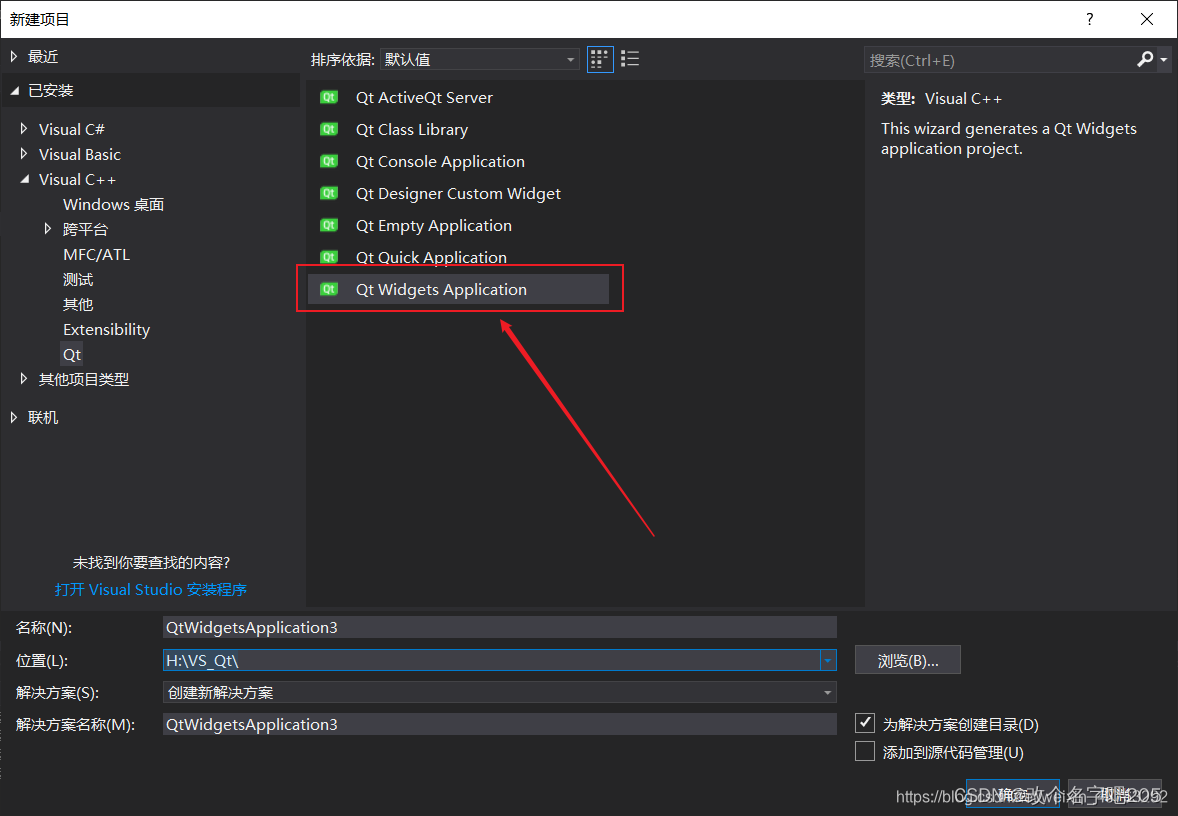The image size is (1178, 816).
Task: Click the search box (Ctrl+E)
Action: point(999,60)
